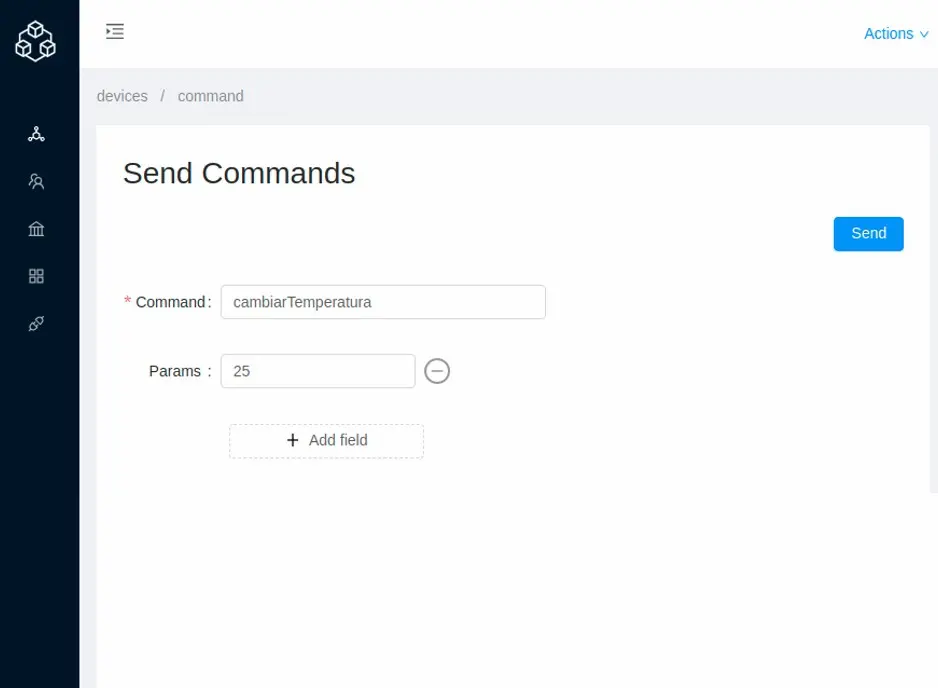Click the chevron arrow next to Actions
938x688 pixels.
pos(924,35)
